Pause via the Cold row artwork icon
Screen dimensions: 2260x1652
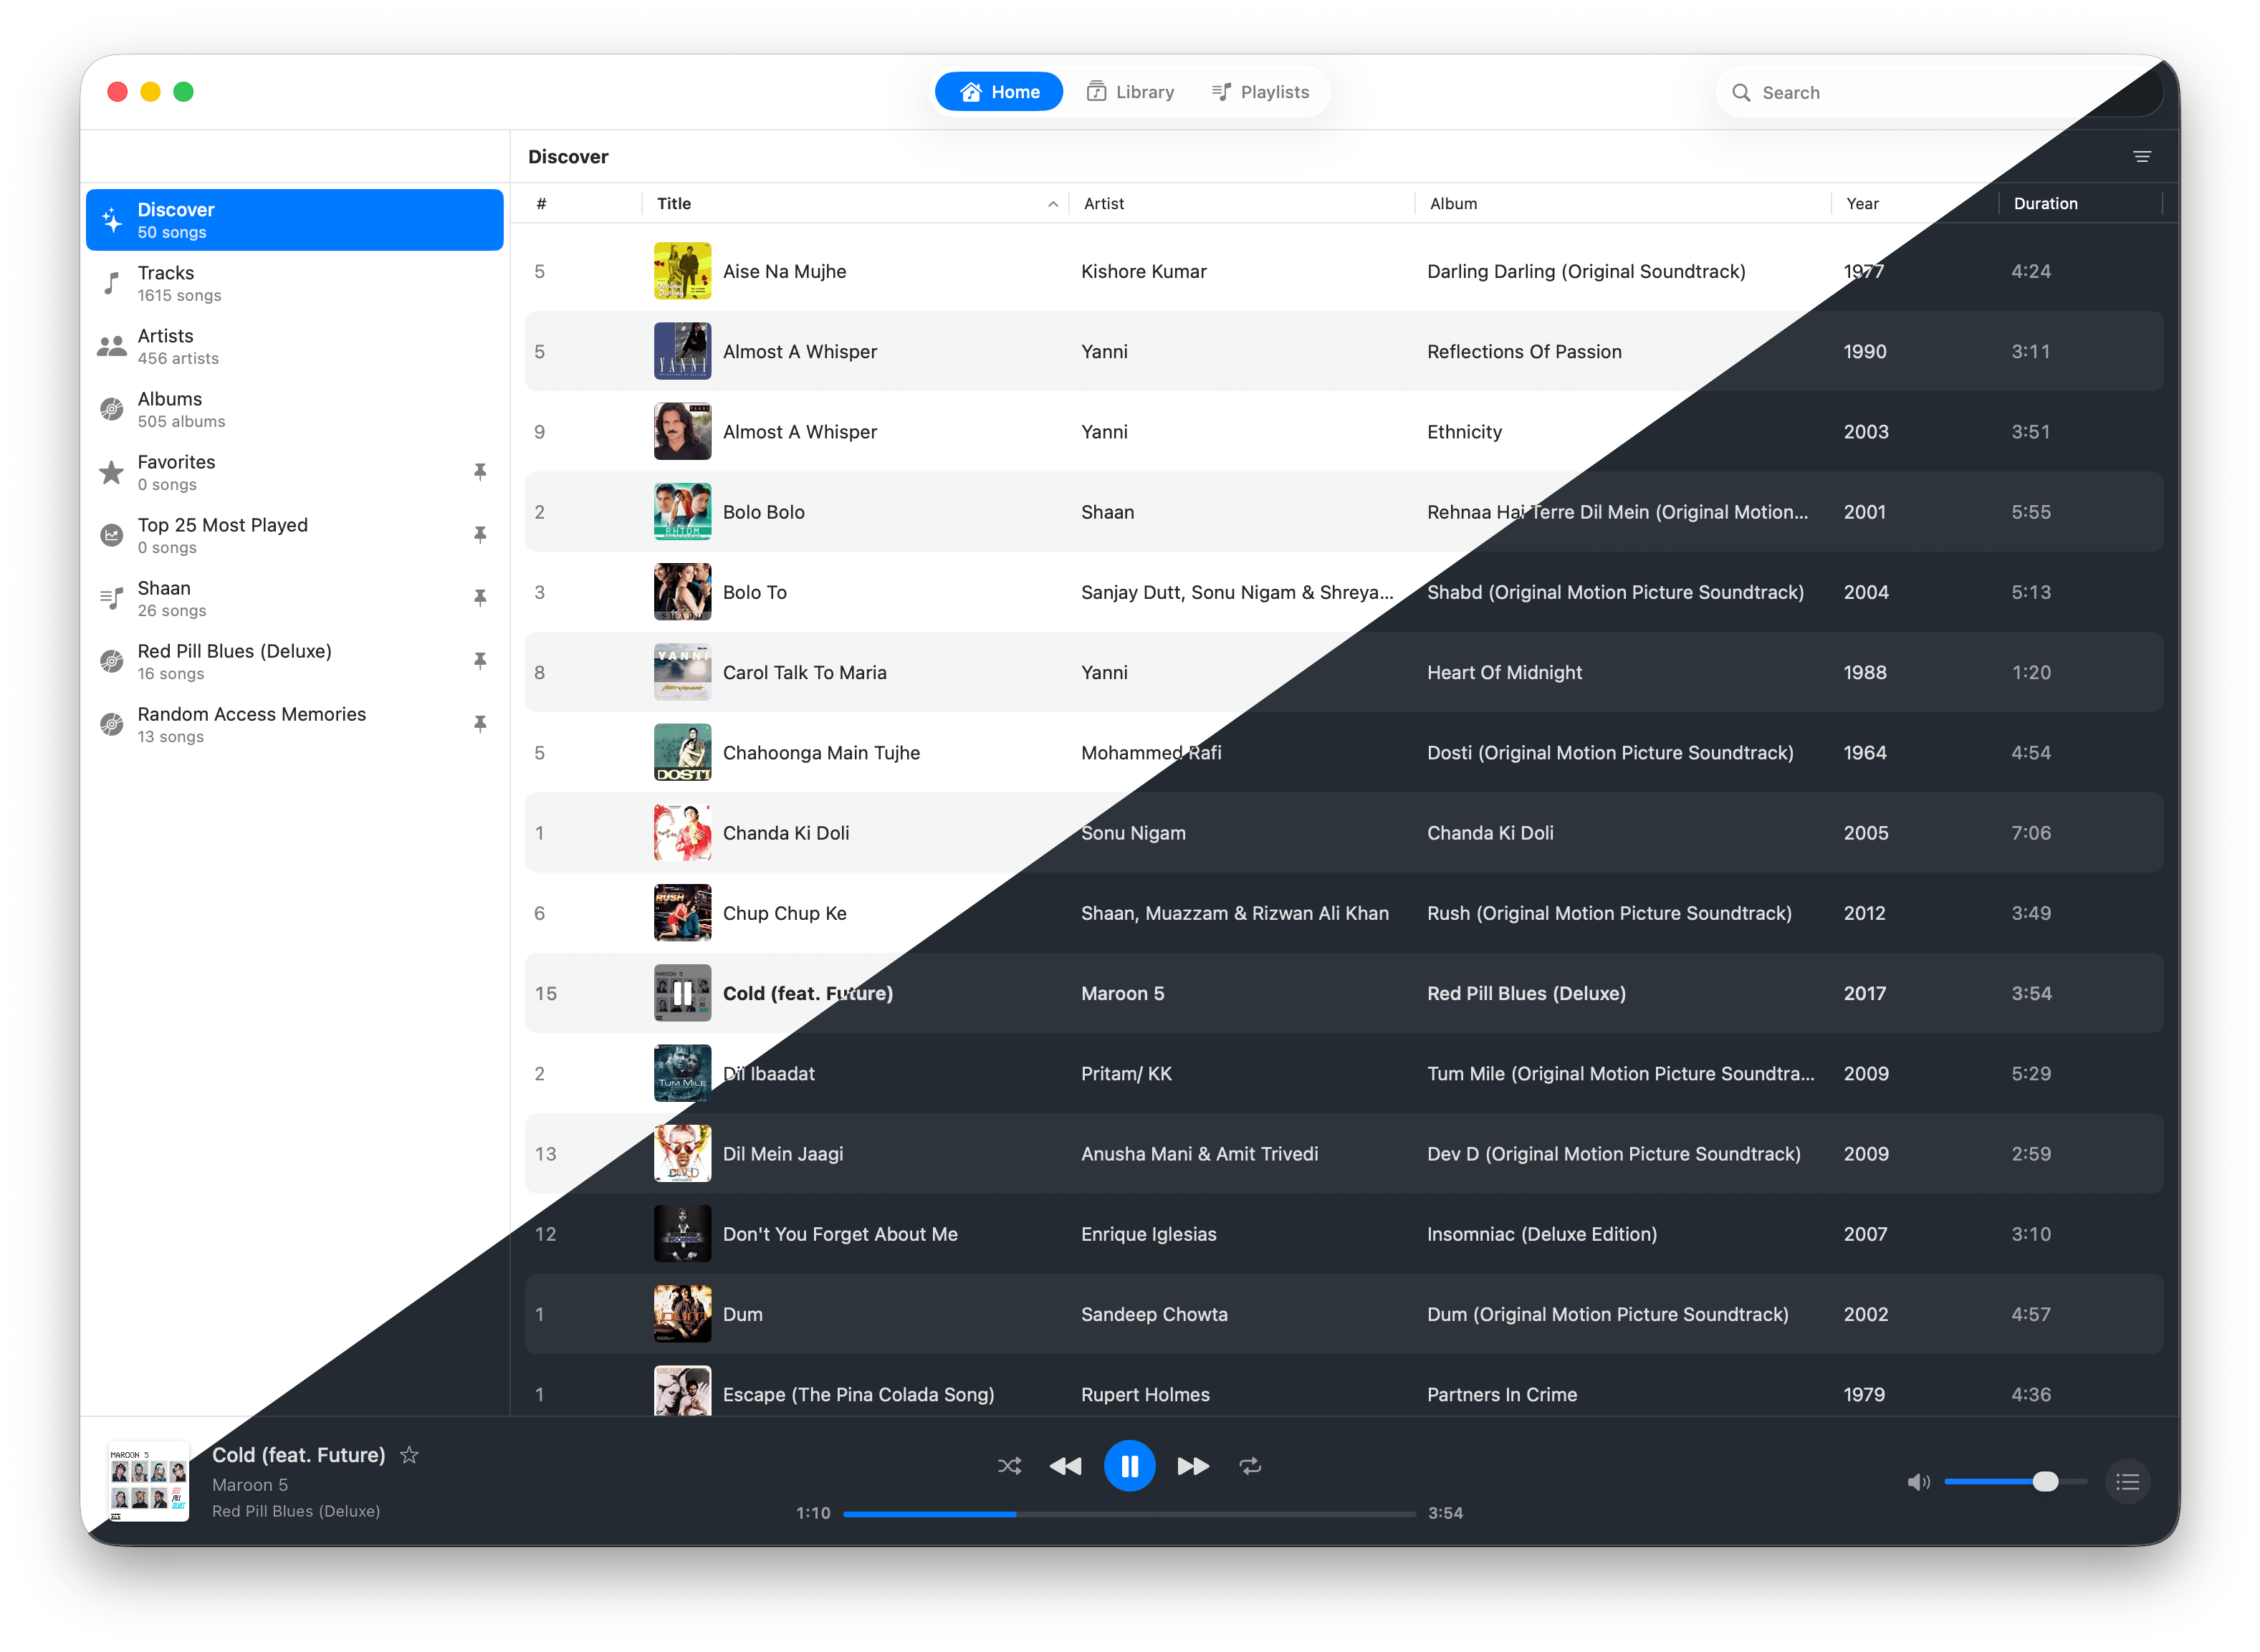[682, 993]
